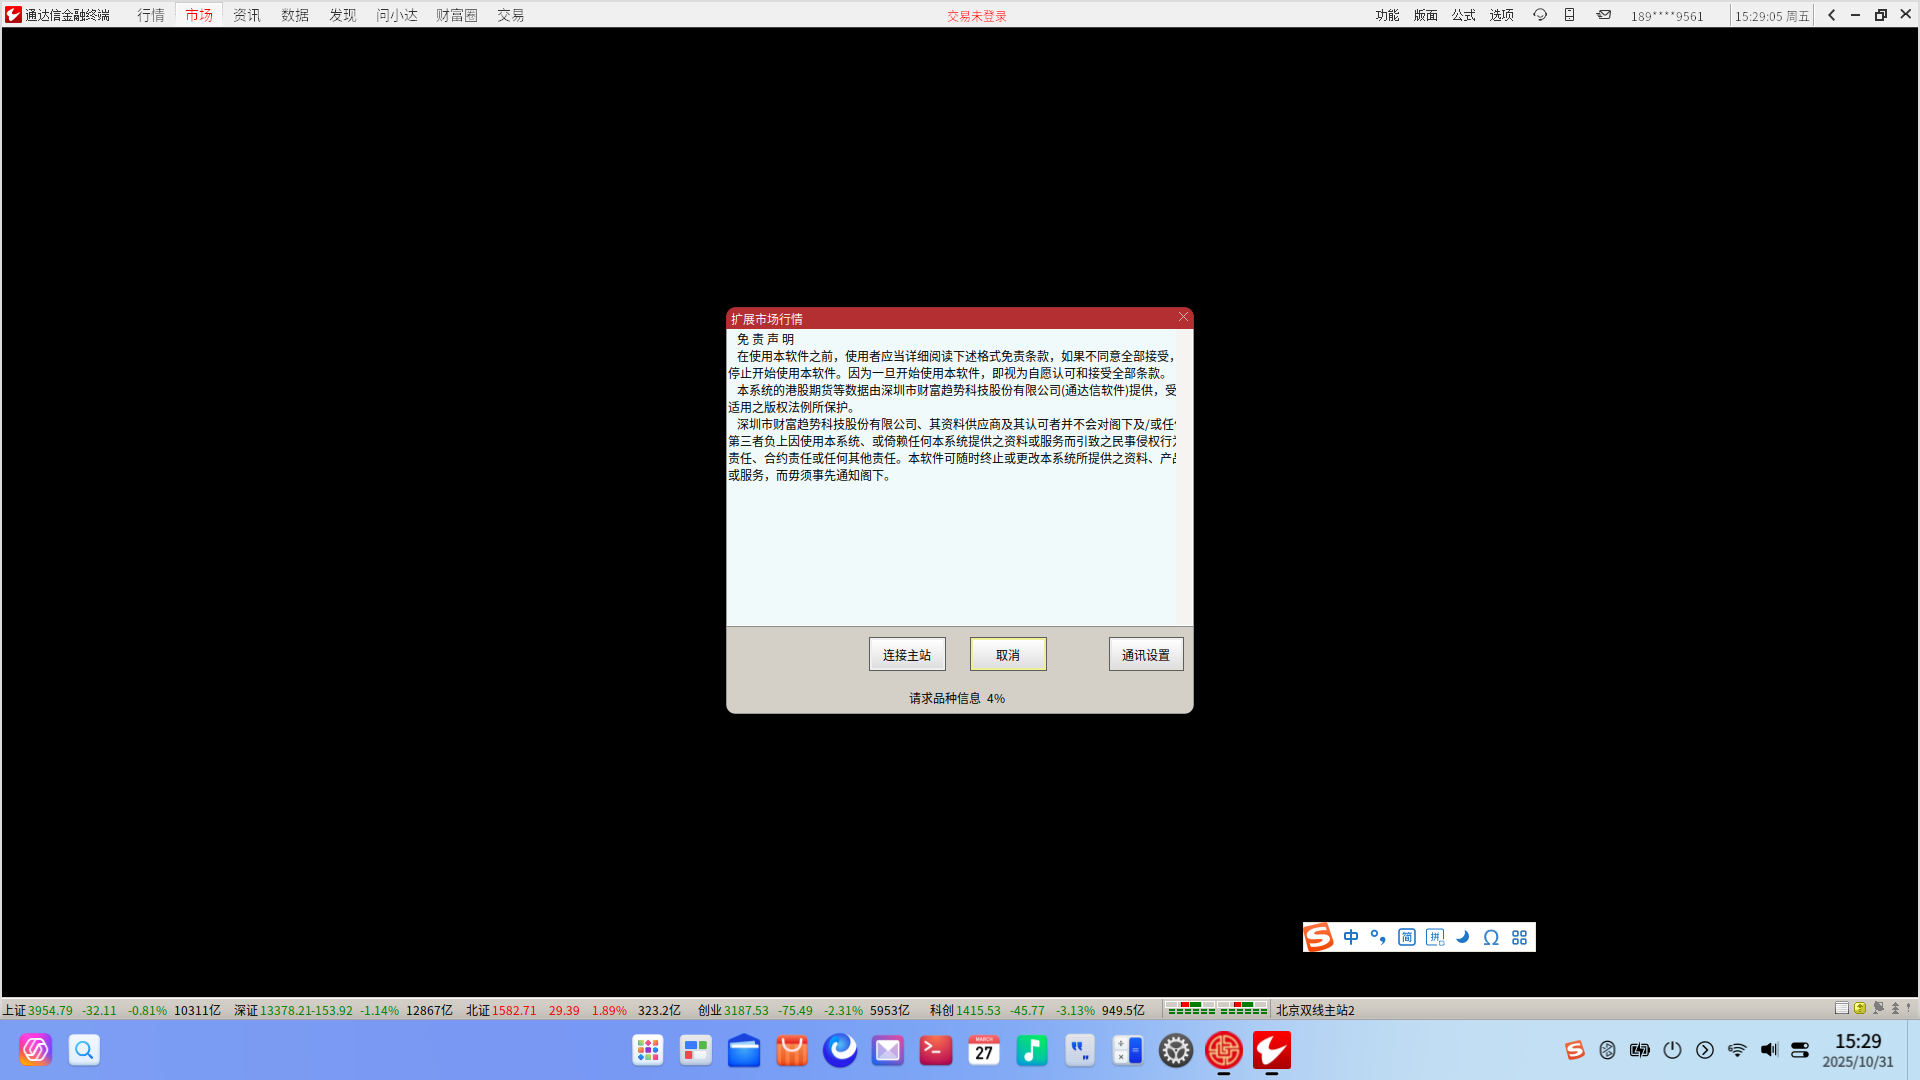This screenshot has width=1920, height=1080.
Task: Open the 发现 menu
Action: 343,15
